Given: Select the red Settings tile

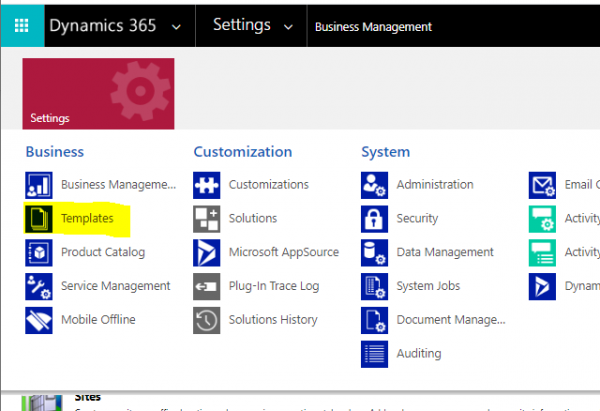Looking at the screenshot, I should pos(98,94).
